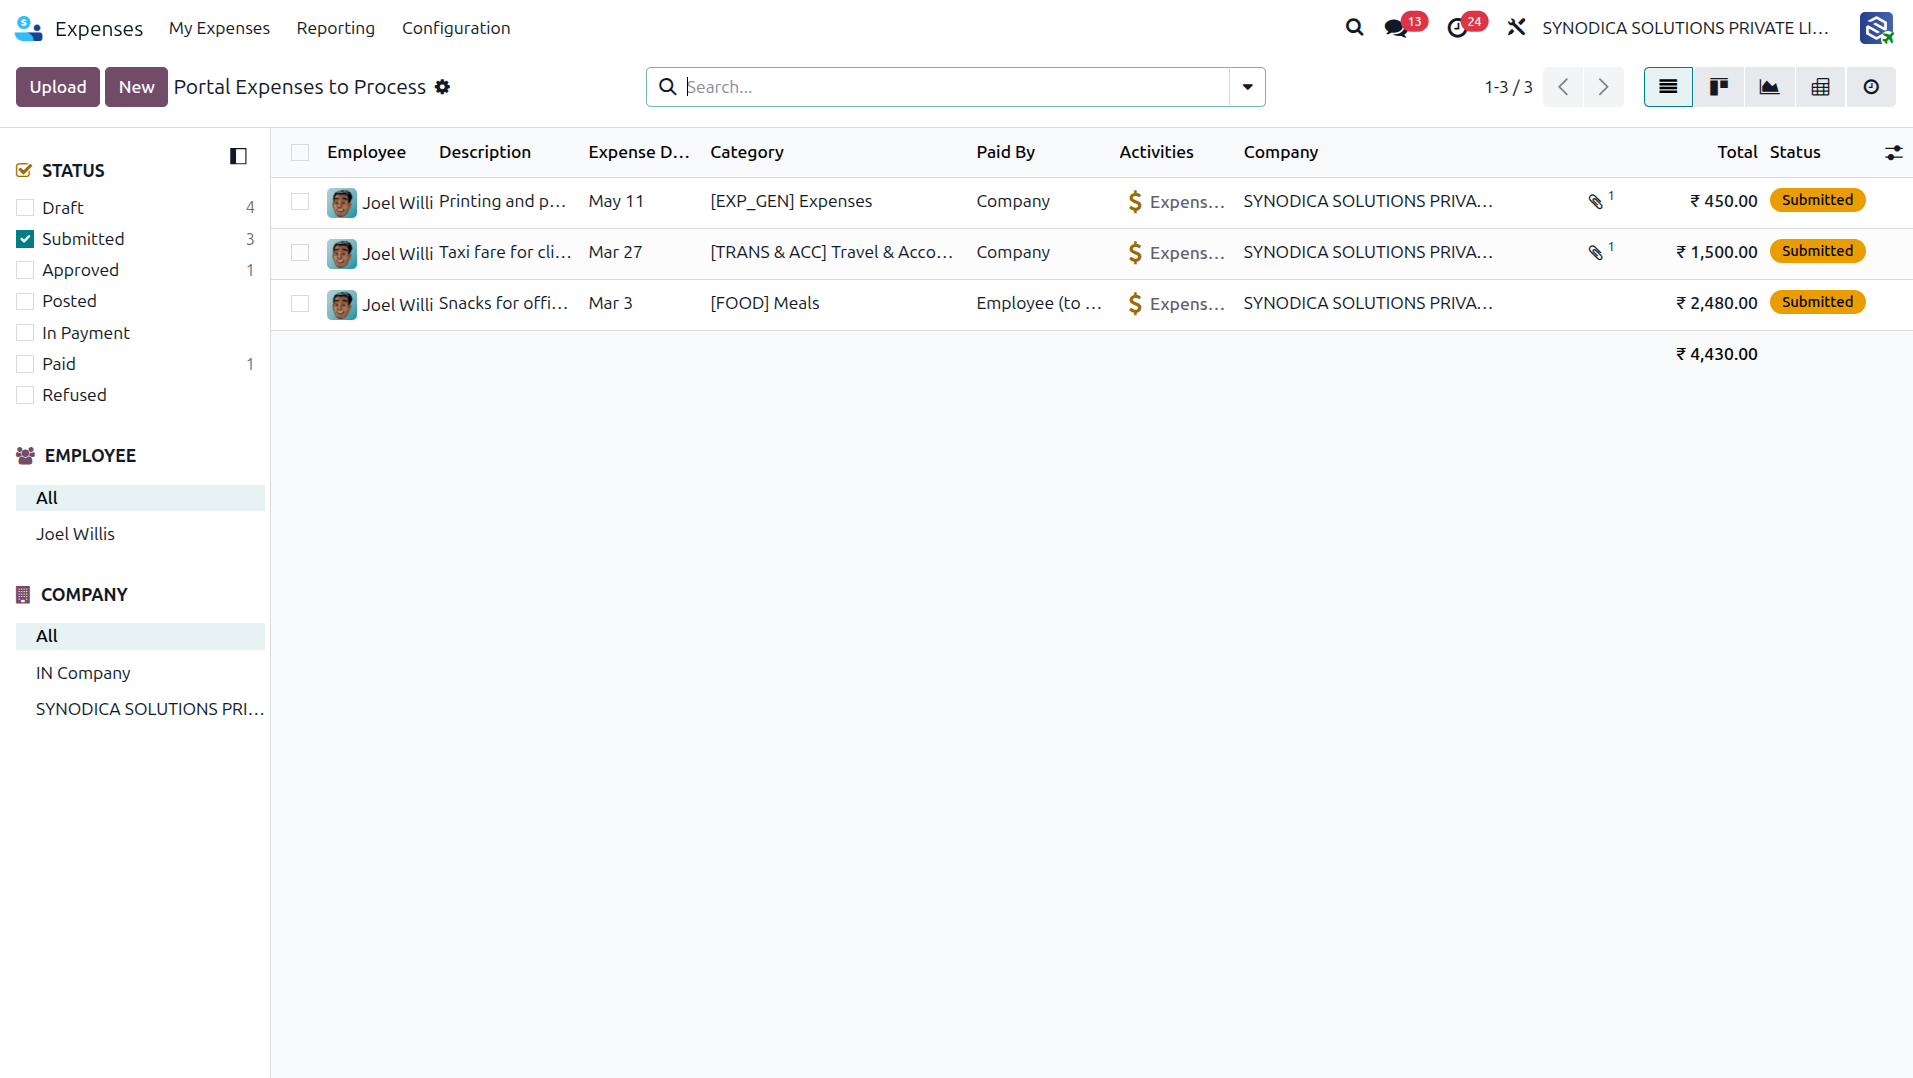The image size is (1913, 1078).
Task: Go to previous page of records
Action: pos(1563,87)
